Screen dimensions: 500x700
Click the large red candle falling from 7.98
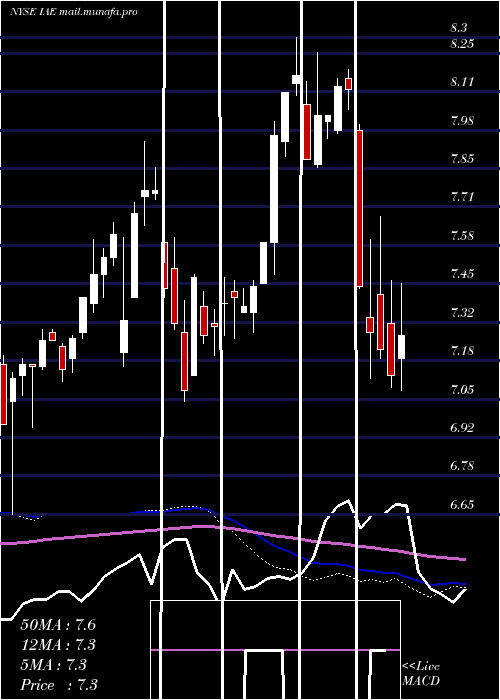coord(359,208)
